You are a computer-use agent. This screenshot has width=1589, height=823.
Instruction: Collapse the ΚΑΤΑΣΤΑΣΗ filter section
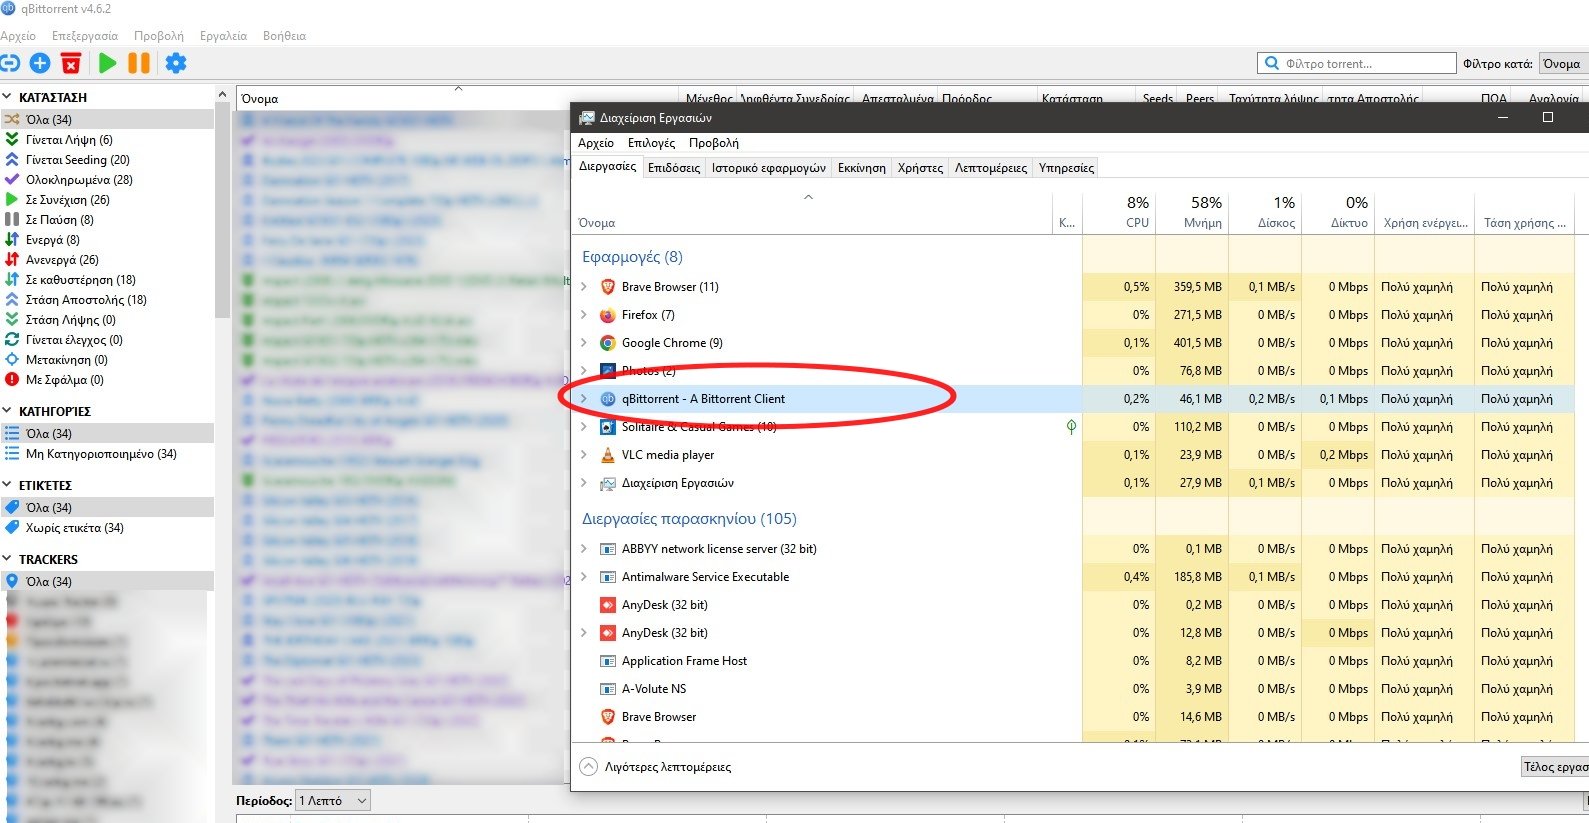[7, 97]
